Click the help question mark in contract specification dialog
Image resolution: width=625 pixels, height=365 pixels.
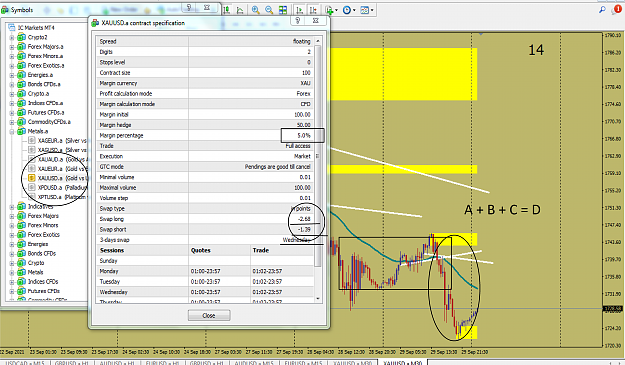click(x=297, y=20)
